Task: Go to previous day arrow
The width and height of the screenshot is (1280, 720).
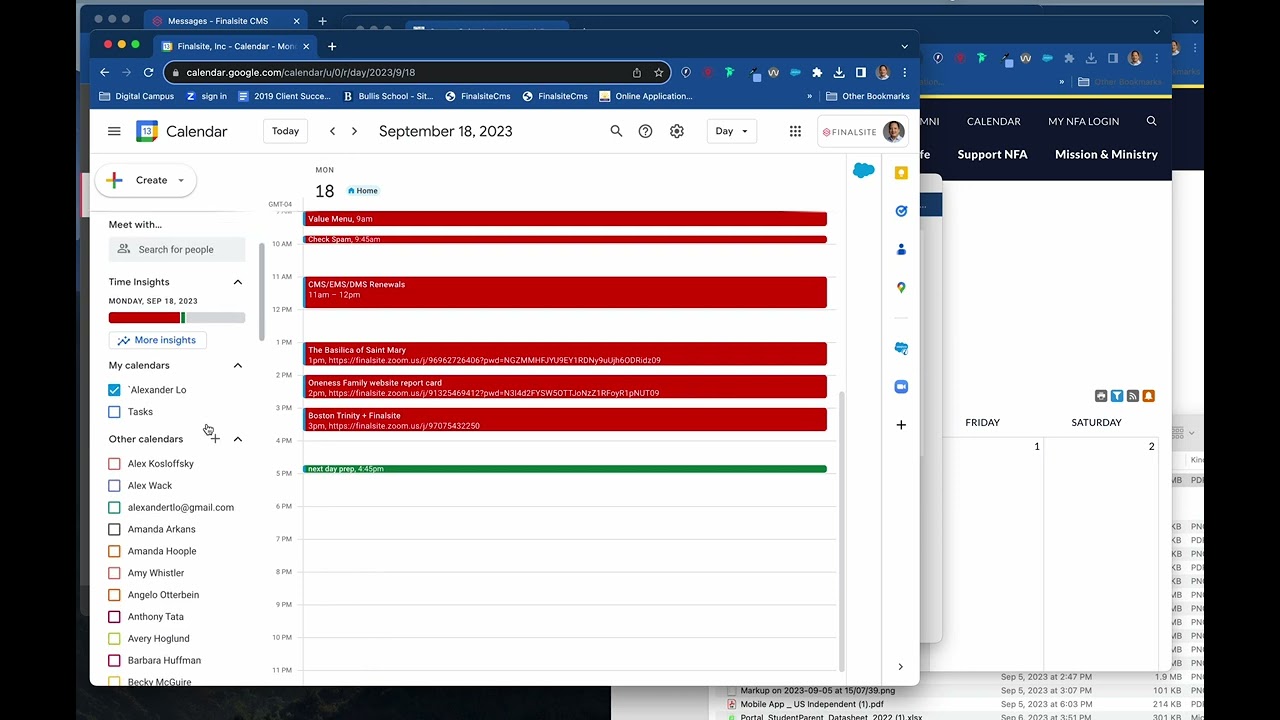Action: point(332,131)
